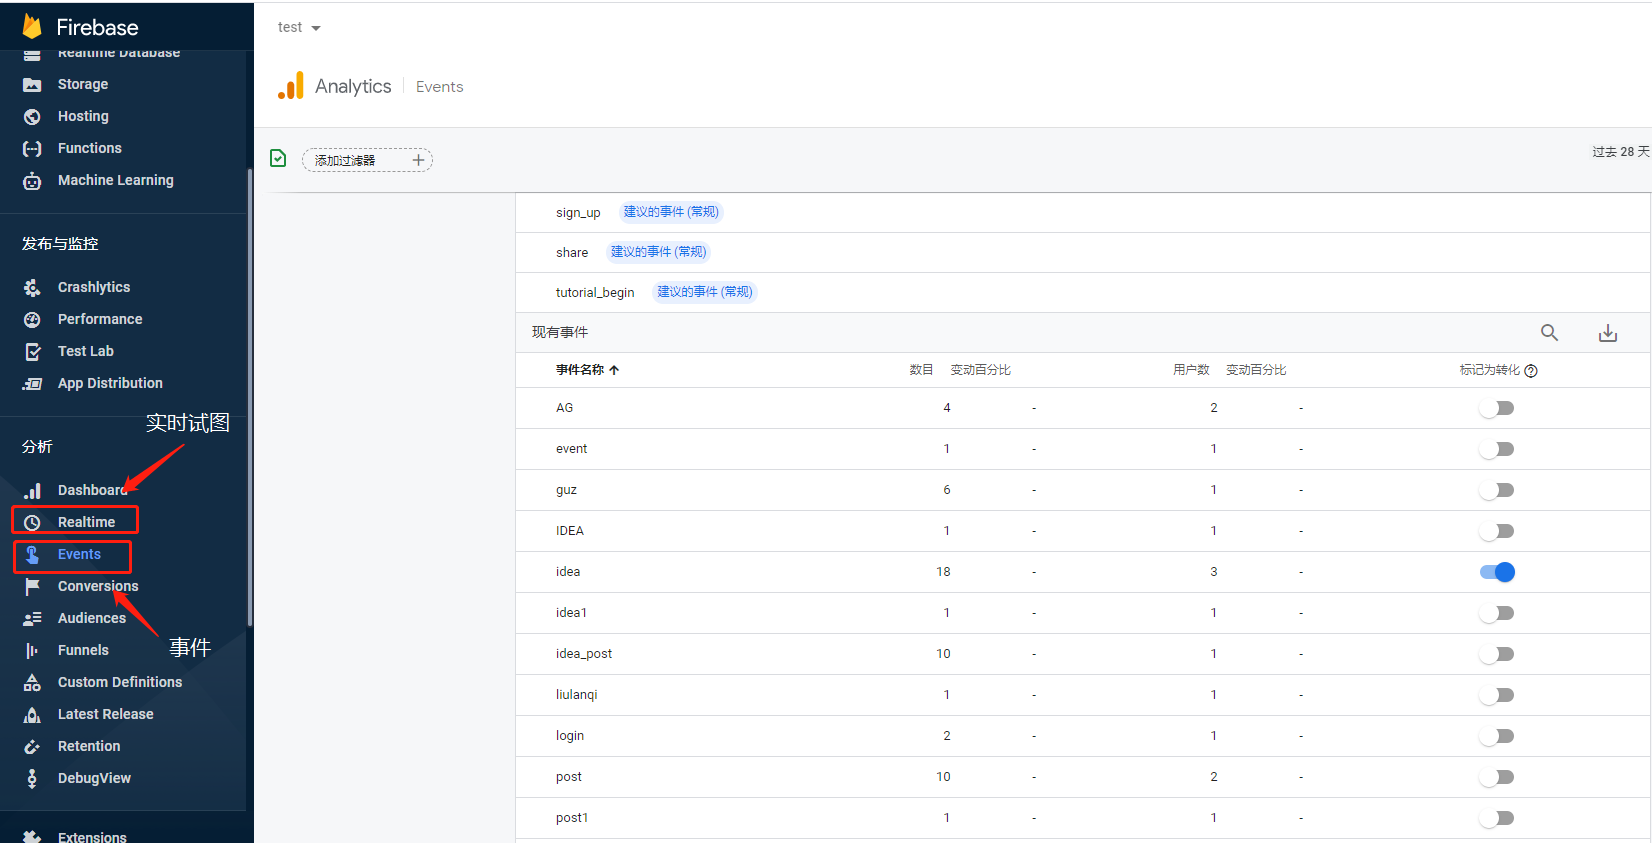Click the Retention icon in sidebar

[32, 747]
